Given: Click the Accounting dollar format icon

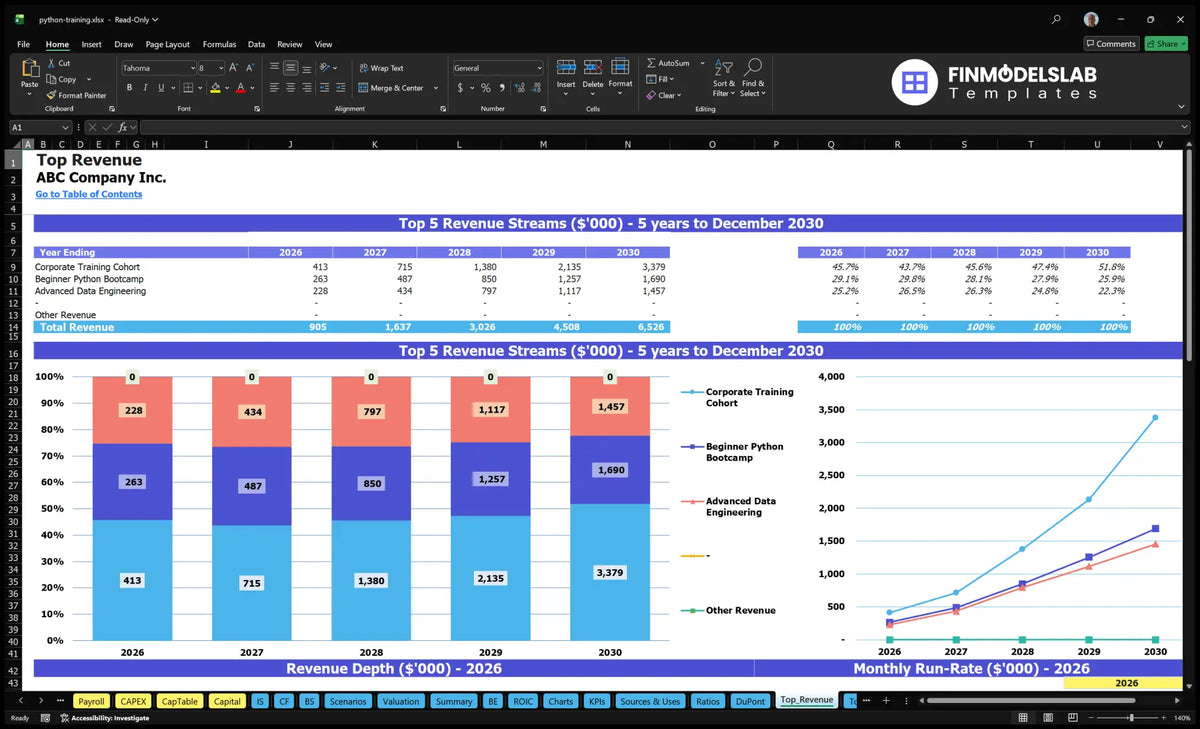Looking at the screenshot, I should click(x=460, y=88).
